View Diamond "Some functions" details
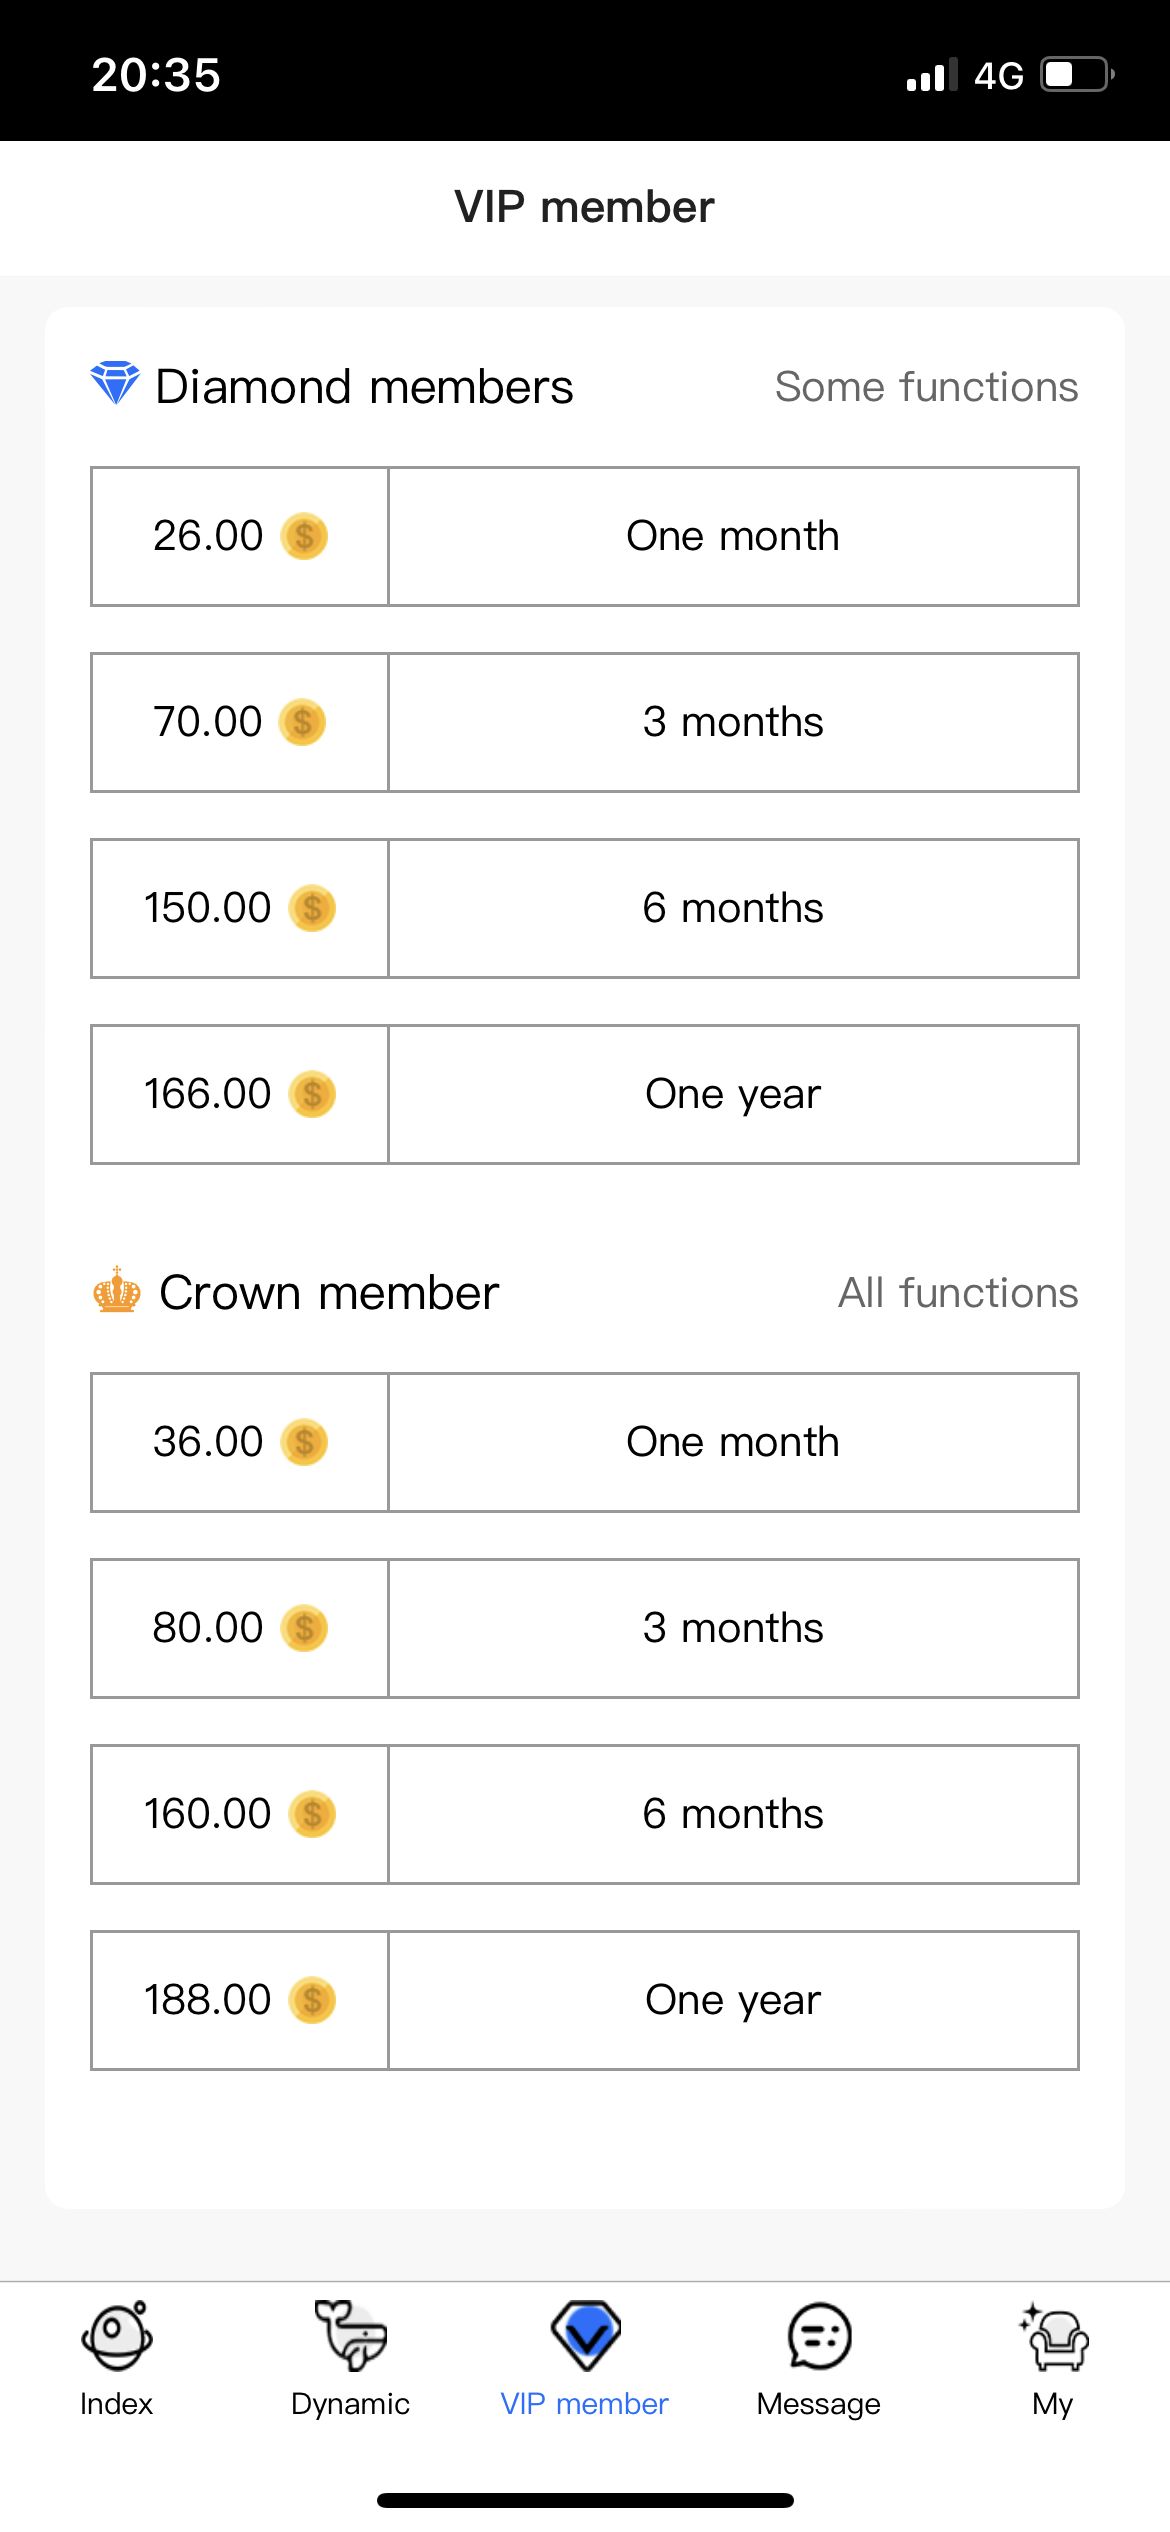This screenshot has width=1170, height=2532. pos(926,387)
